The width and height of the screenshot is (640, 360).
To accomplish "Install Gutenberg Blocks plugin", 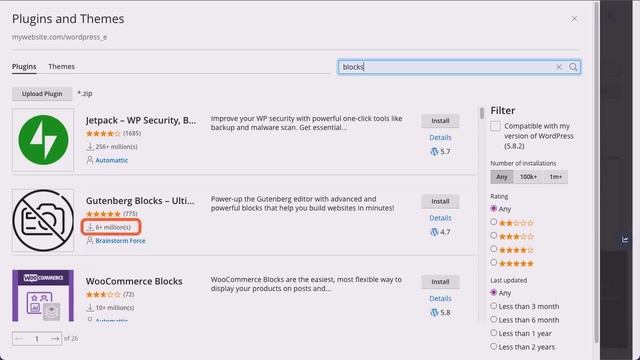I will 440,201.
